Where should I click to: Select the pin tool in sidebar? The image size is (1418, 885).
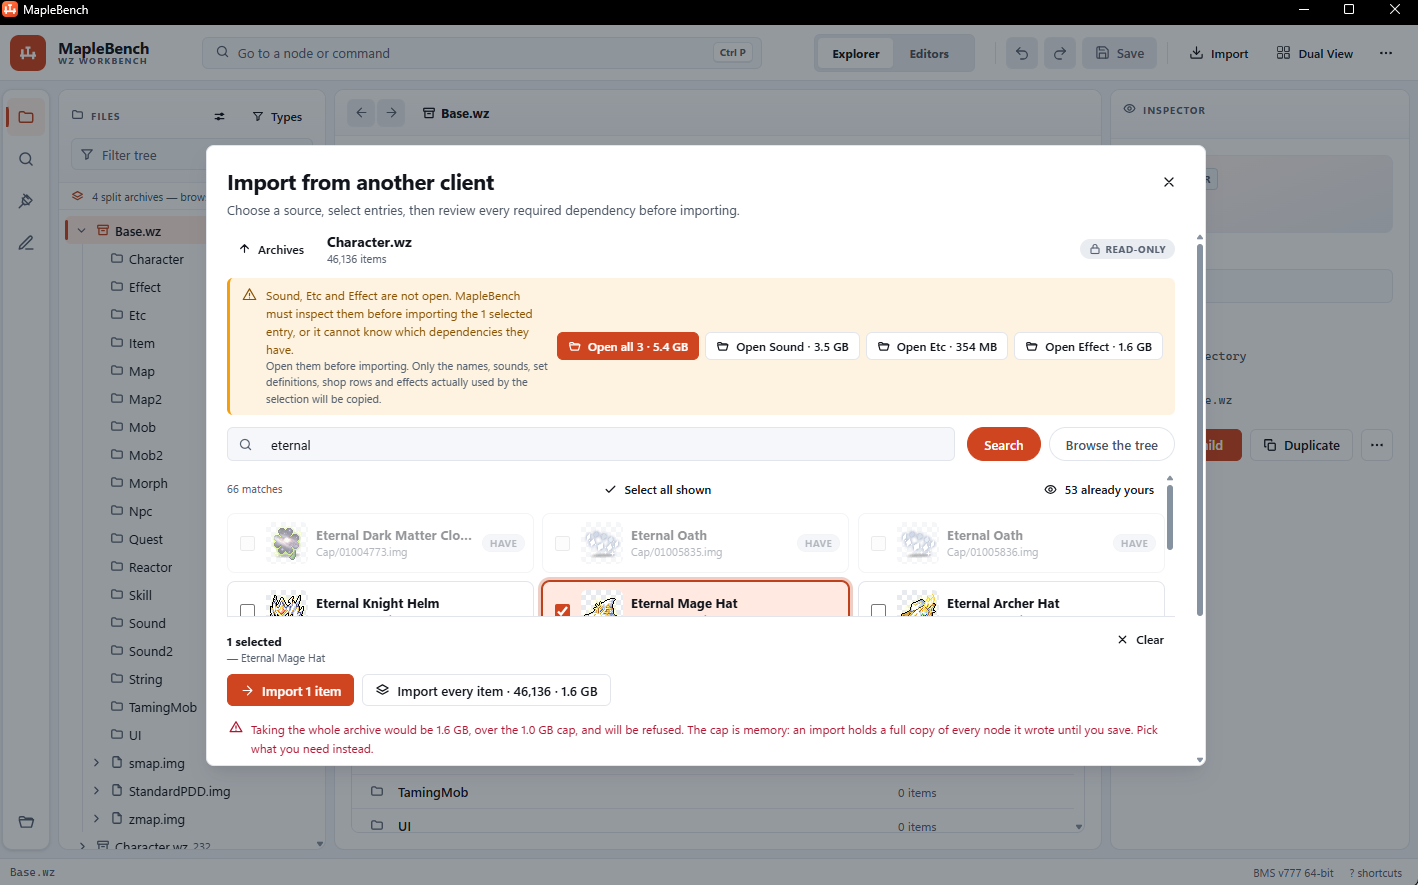pos(26,201)
